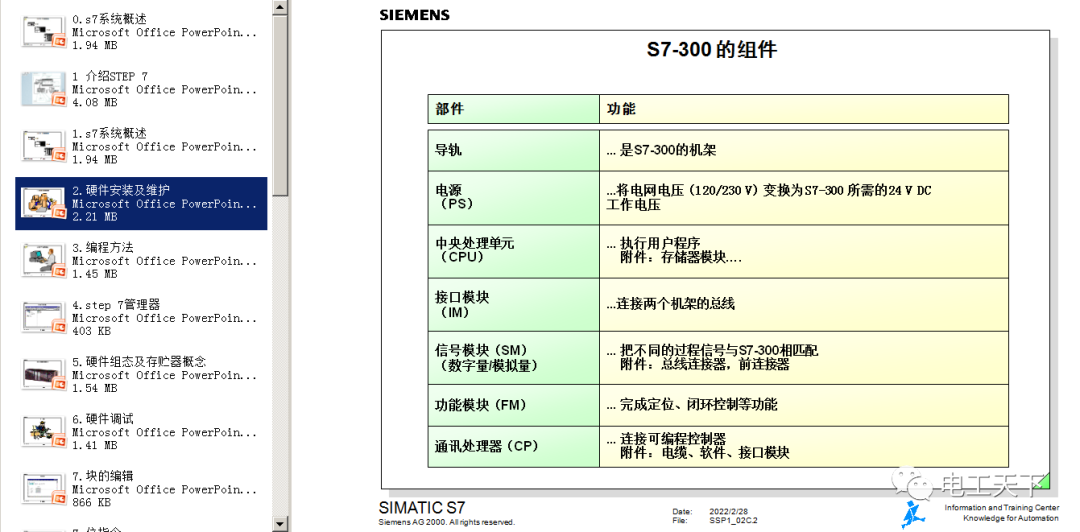Click the 4.08 MB file size text
Viewport: 1080px width, 532px height.
tap(94, 103)
